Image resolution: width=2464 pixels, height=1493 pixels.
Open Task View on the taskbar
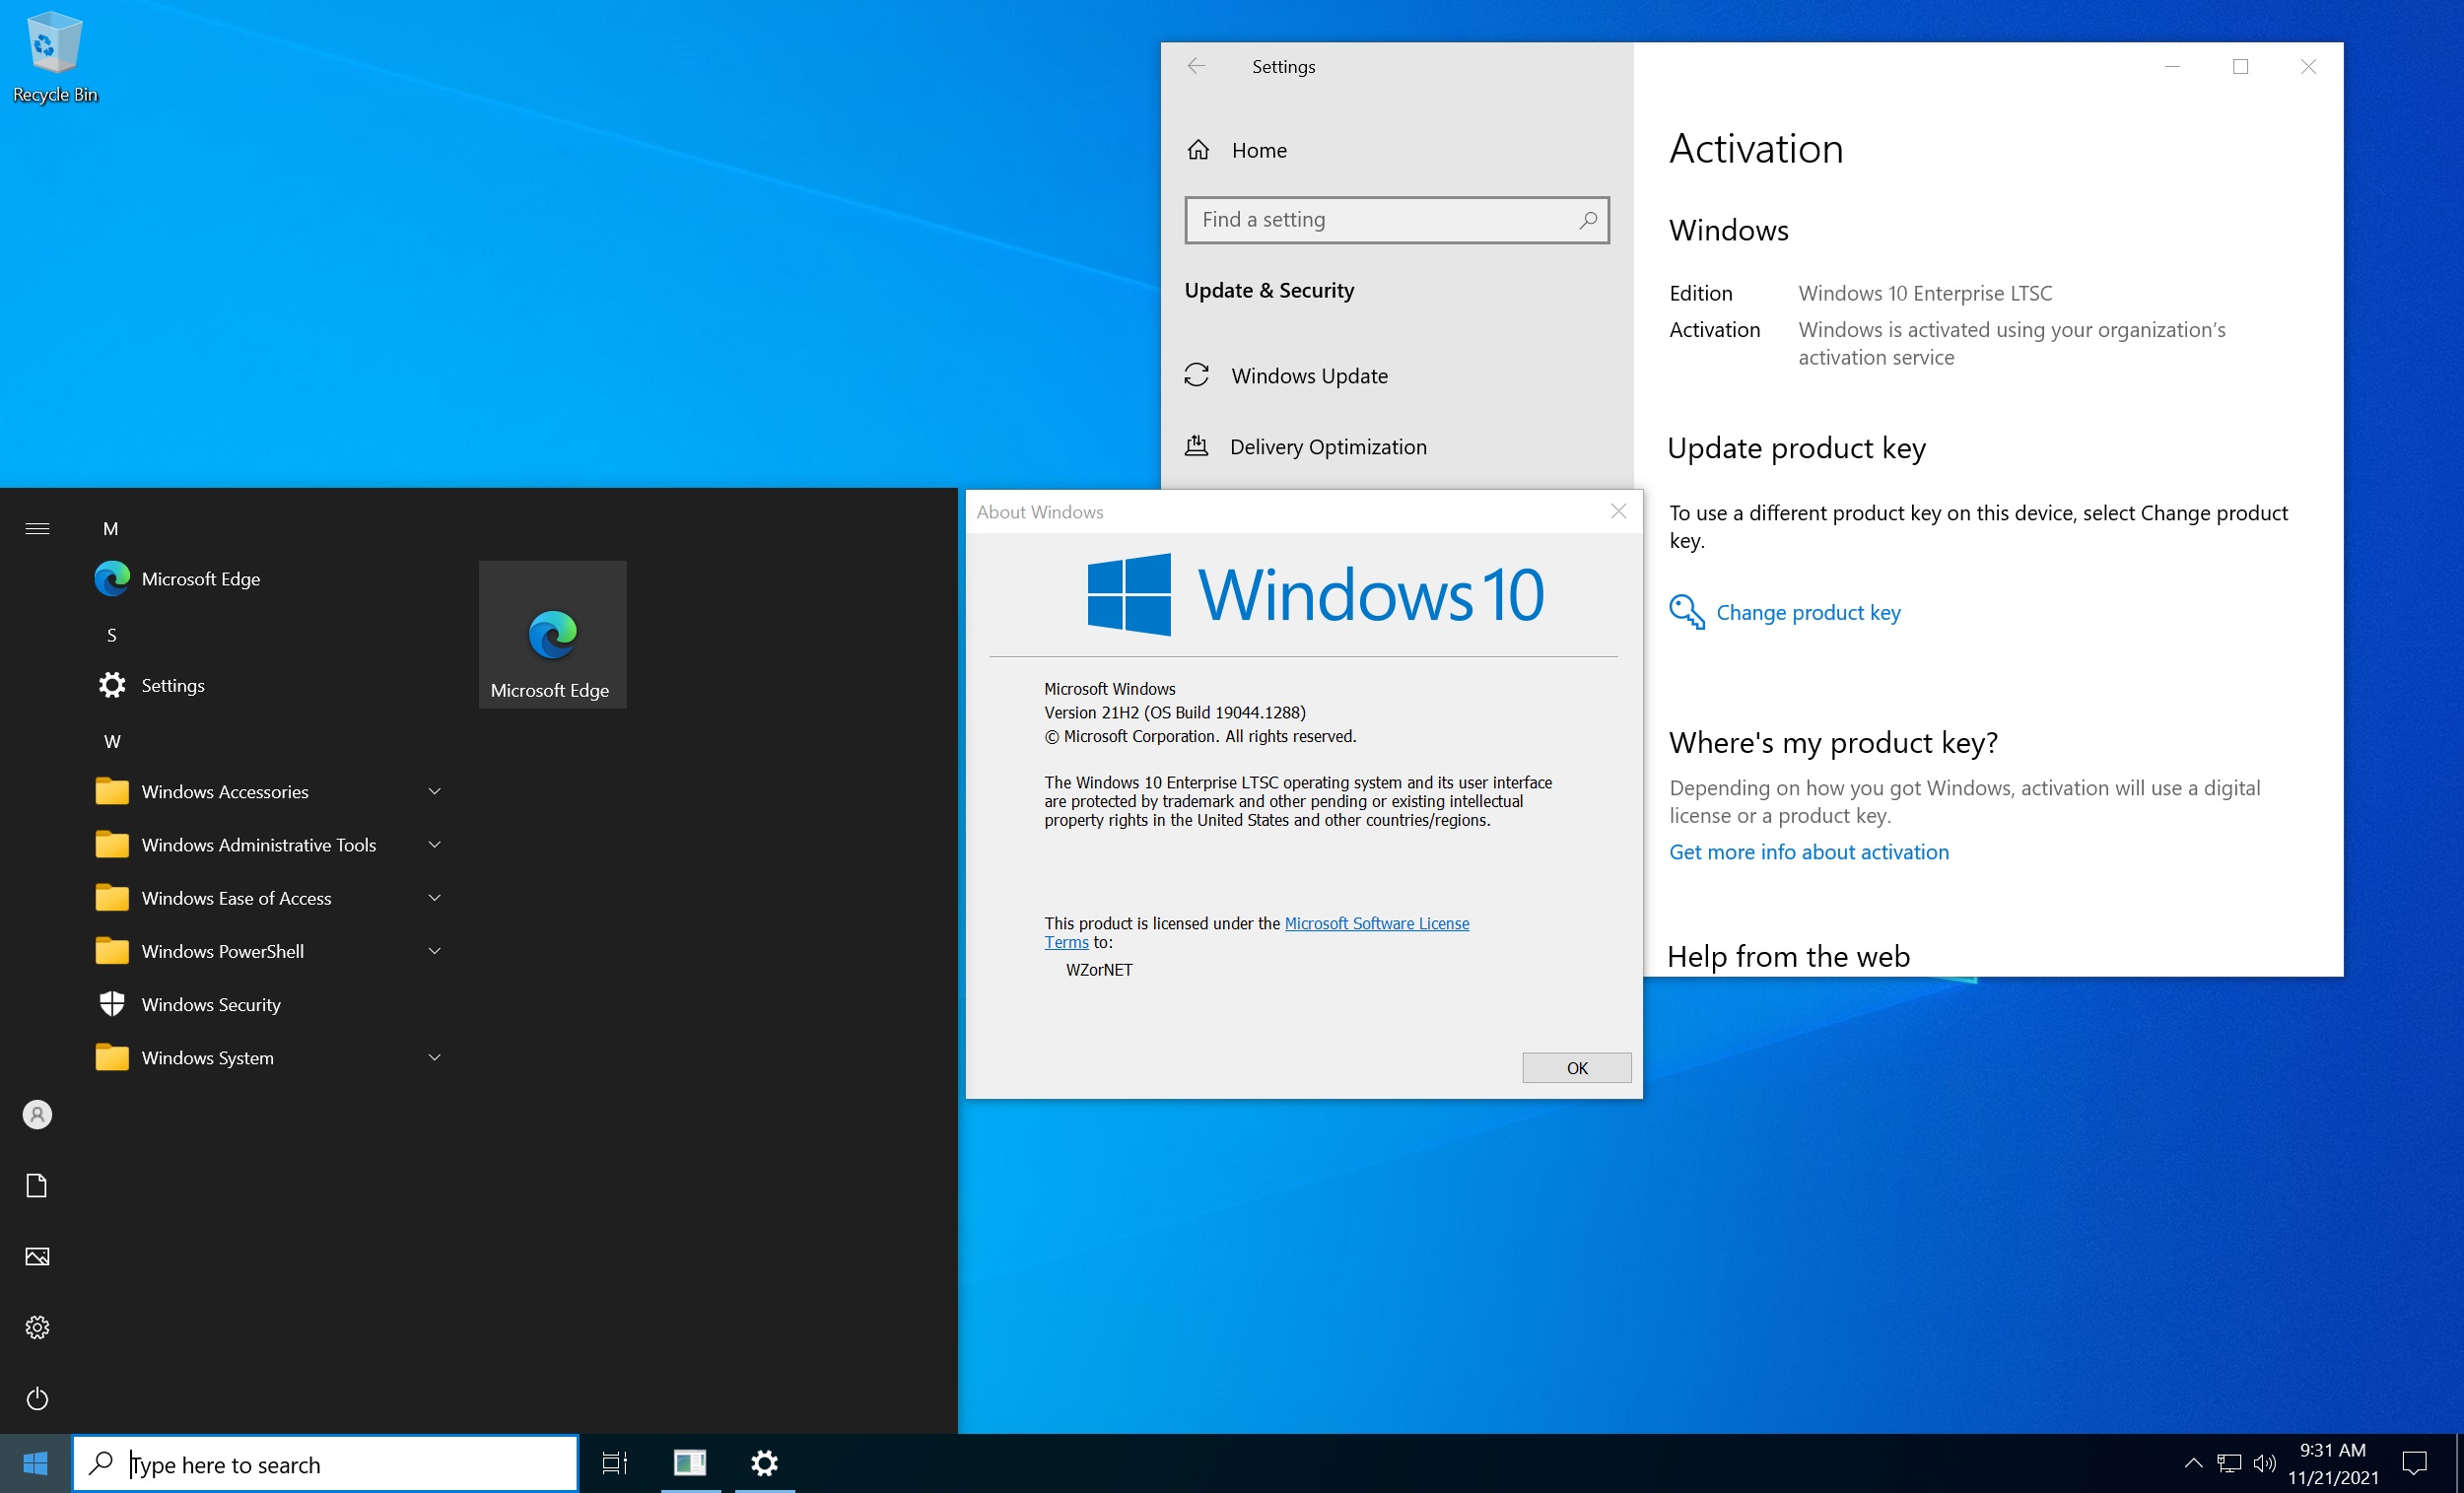(x=614, y=1464)
